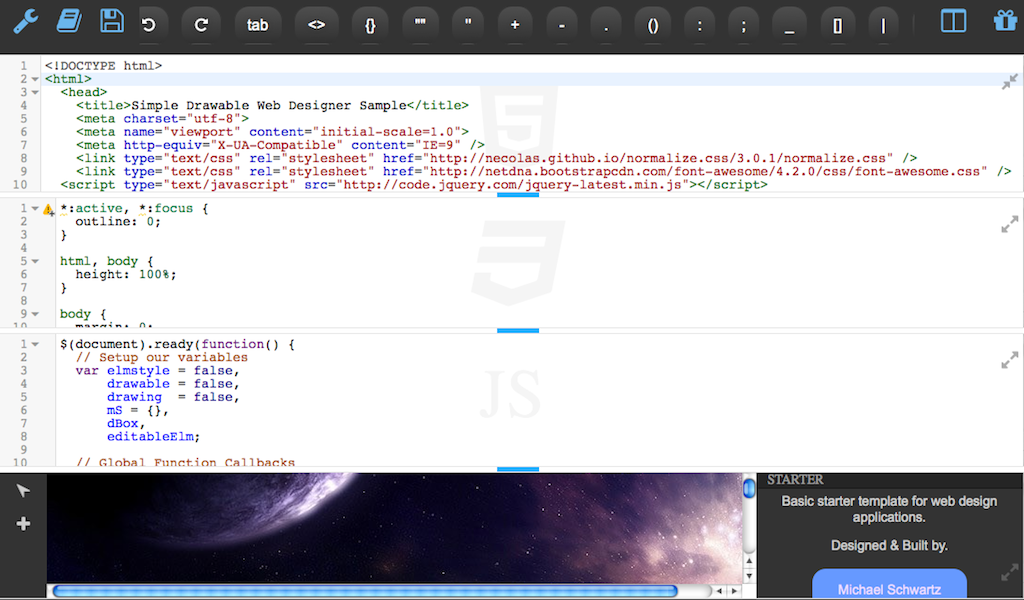Viewport: 1024px width, 600px height.
Task: Toggle the split view layout icon
Action: (952, 20)
